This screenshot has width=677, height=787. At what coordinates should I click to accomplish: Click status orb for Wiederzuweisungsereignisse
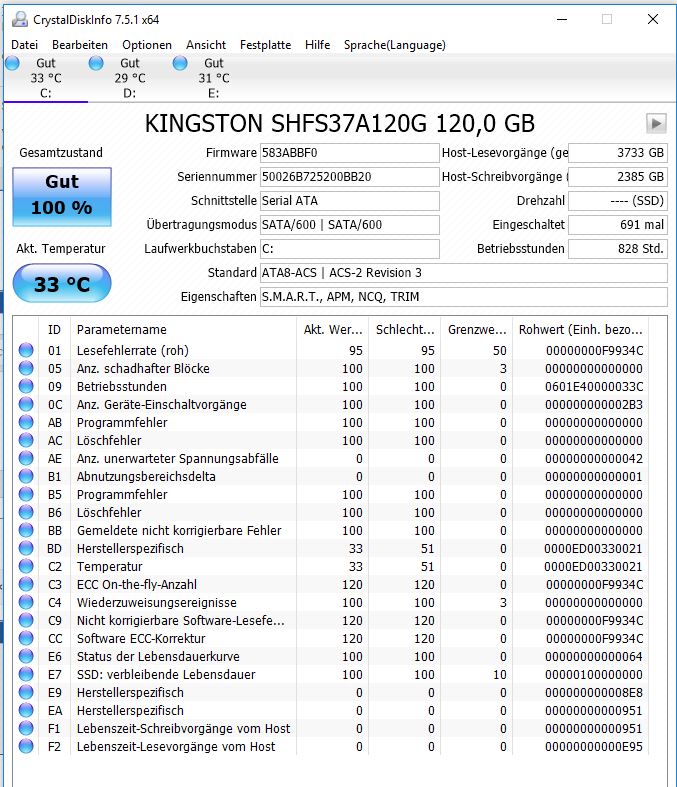coord(26,602)
